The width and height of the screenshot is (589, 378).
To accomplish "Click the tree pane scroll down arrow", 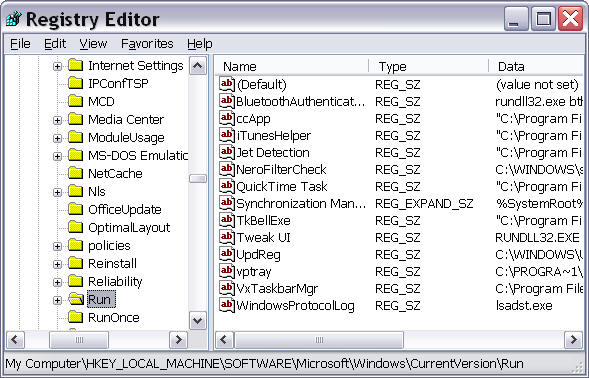I will click(x=198, y=321).
